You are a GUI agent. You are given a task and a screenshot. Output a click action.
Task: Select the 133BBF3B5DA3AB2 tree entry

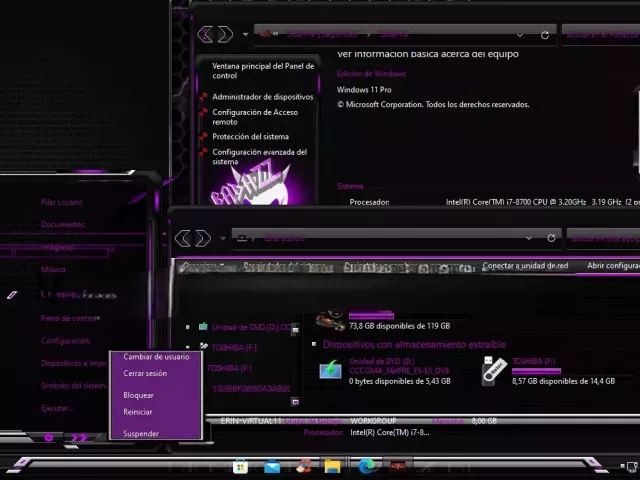pyautogui.click(x=251, y=389)
